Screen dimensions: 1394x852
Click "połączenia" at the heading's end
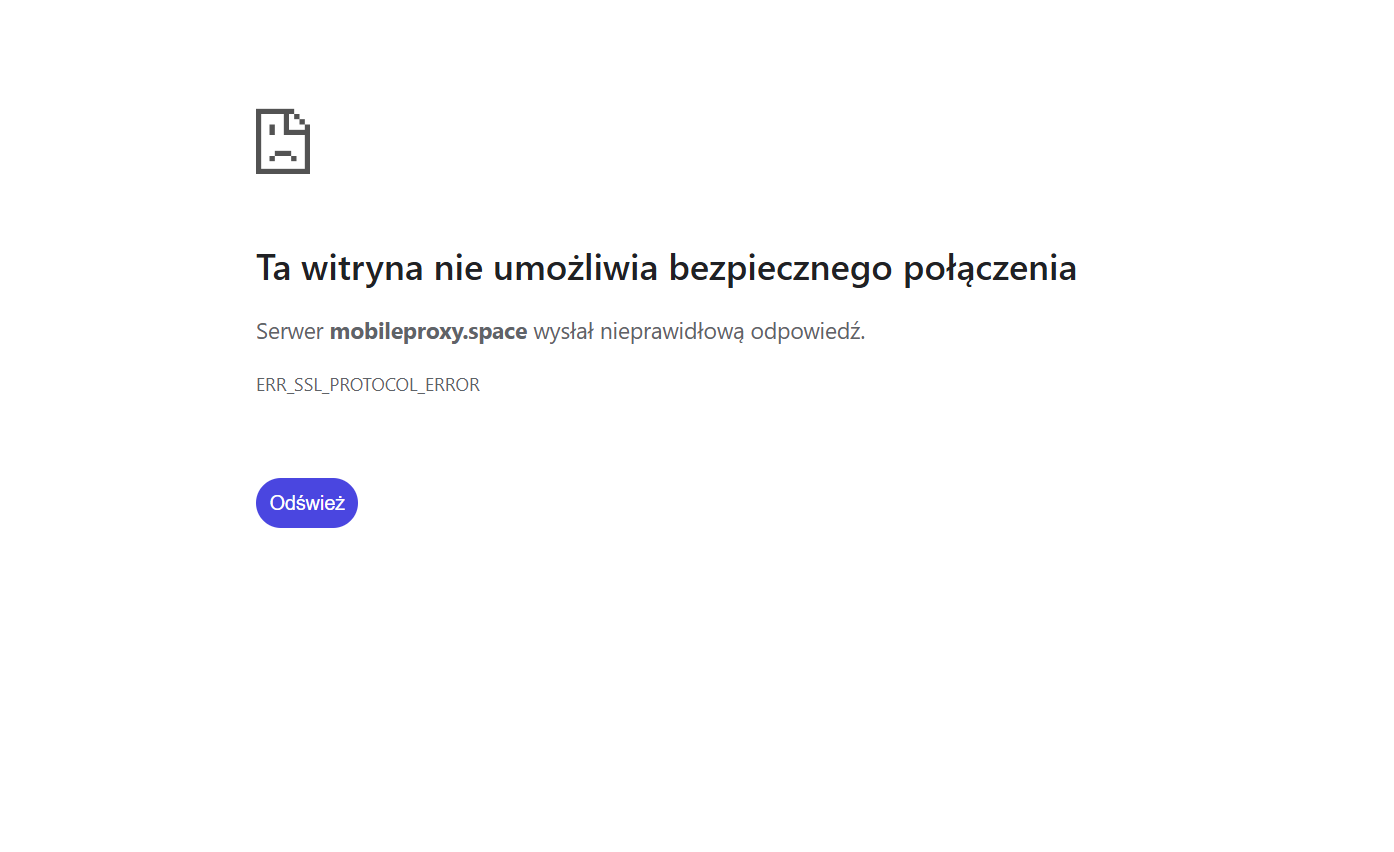[990, 268]
